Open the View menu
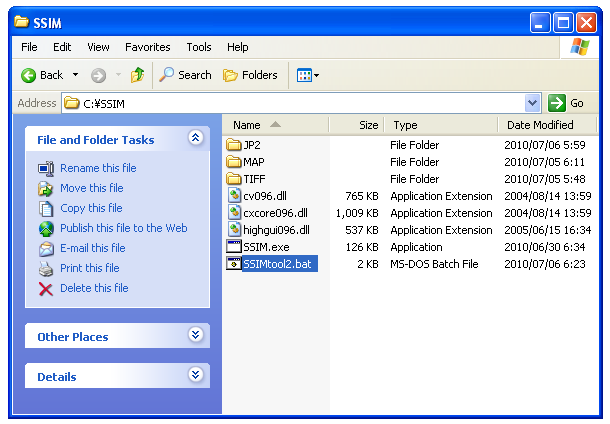The width and height of the screenshot is (610, 424). click(98, 47)
